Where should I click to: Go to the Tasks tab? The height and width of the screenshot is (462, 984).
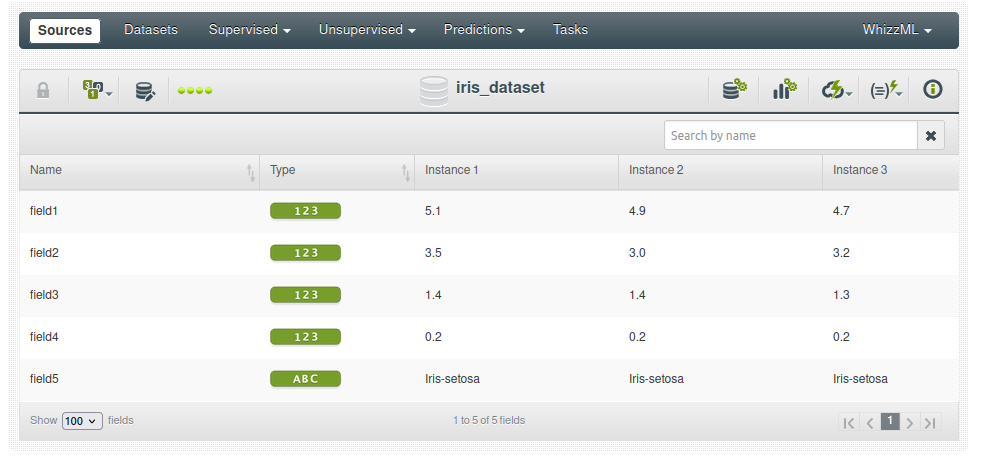[570, 30]
